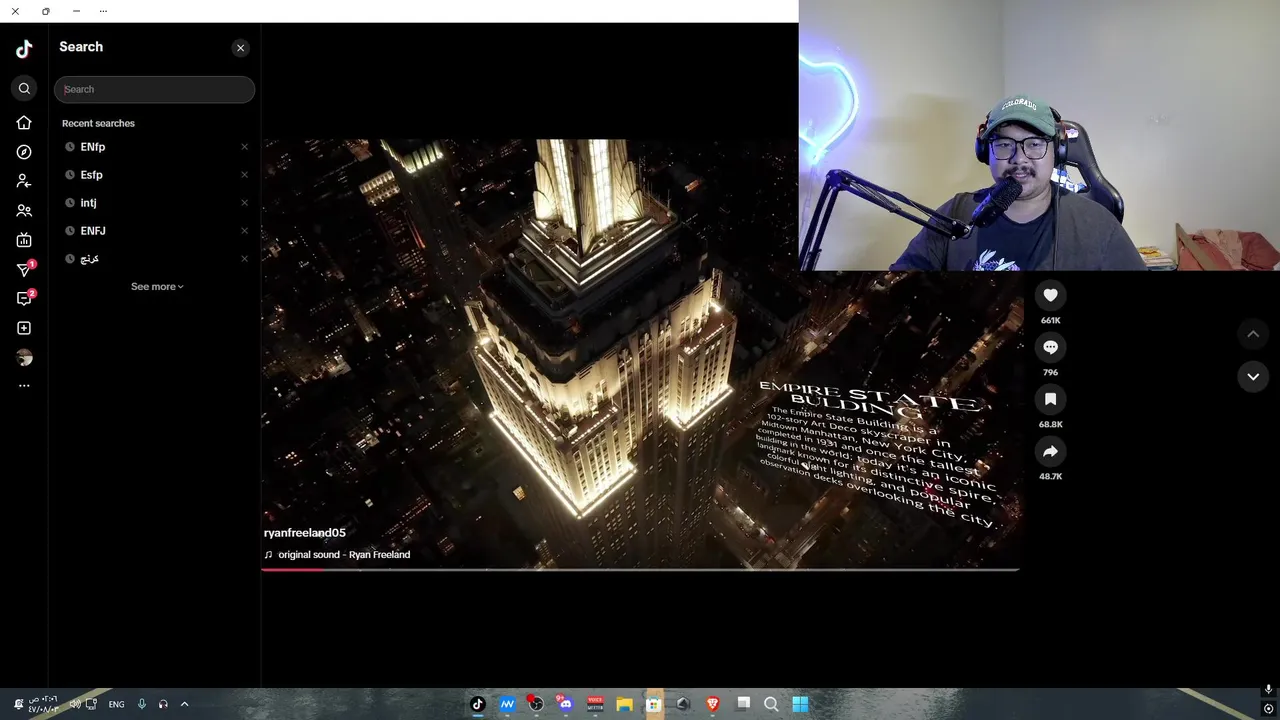Open comments with the 796 comment icon
Screen dimensions: 1280x720
1050,347
